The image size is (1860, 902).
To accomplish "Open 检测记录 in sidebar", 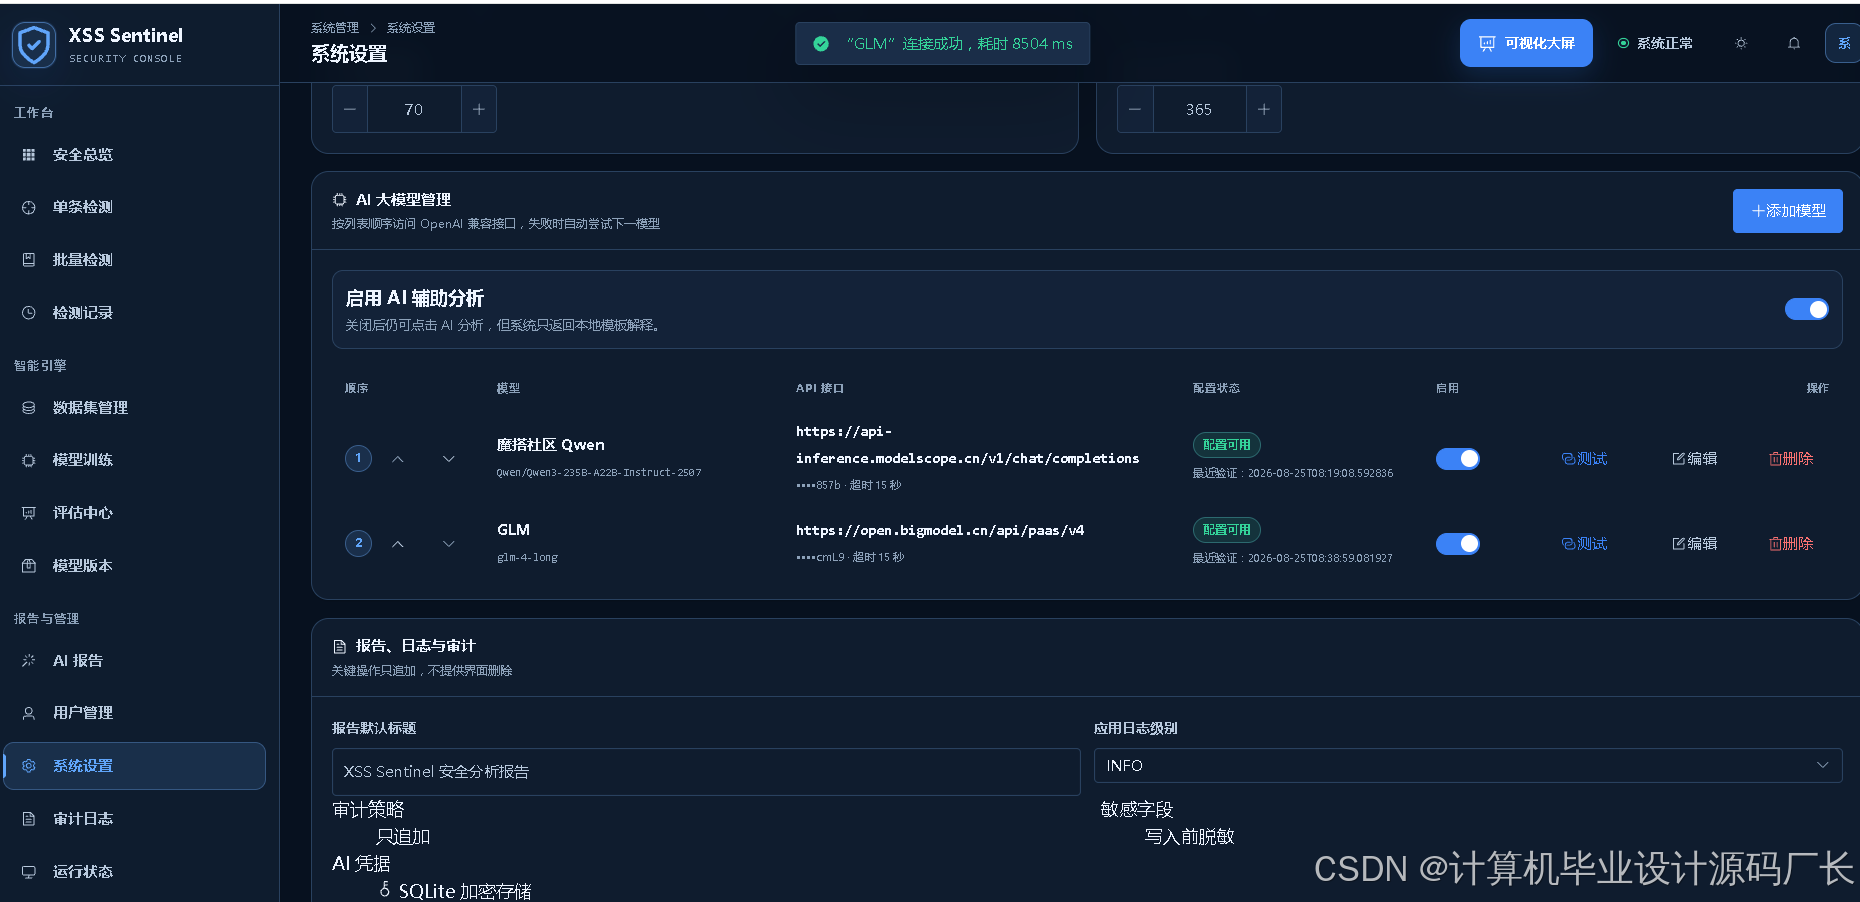I will point(134,313).
